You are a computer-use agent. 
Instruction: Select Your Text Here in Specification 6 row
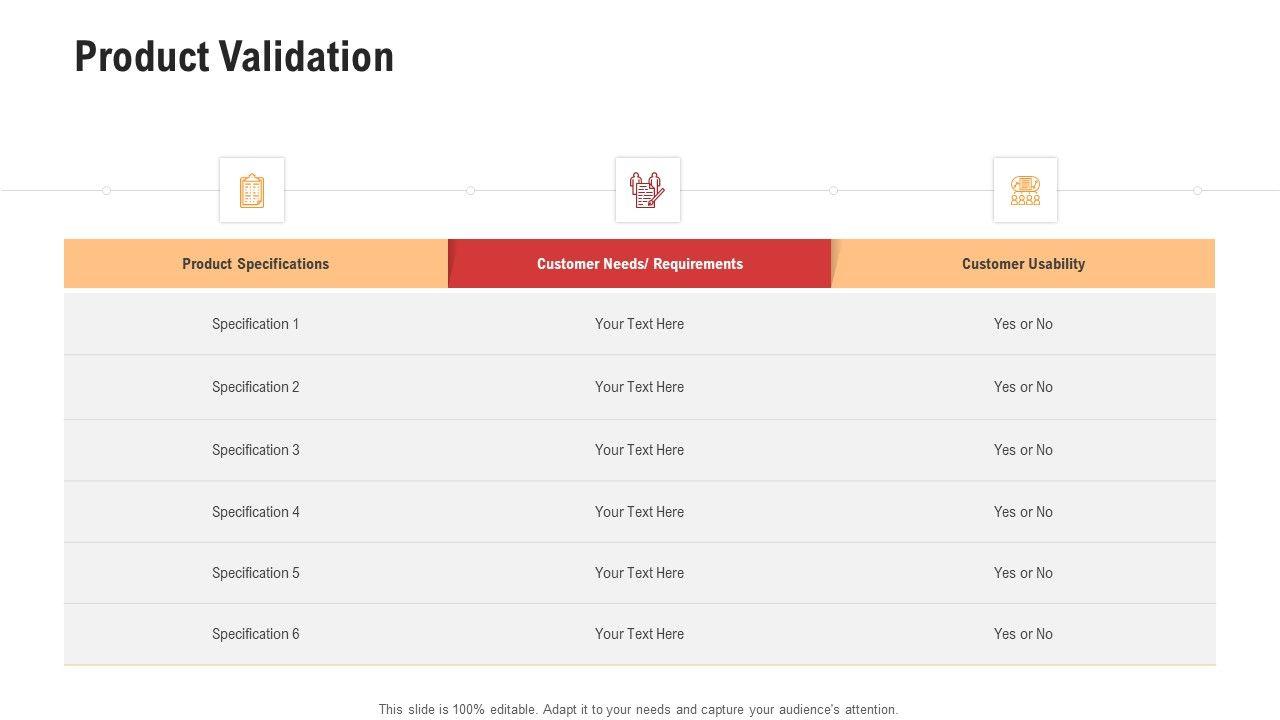tap(639, 634)
